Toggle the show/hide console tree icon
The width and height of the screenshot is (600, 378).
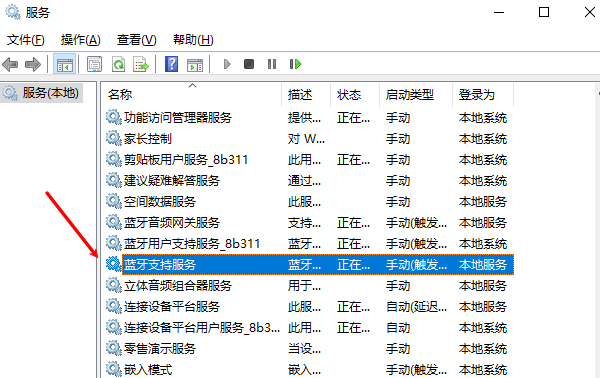click(x=64, y=64)
